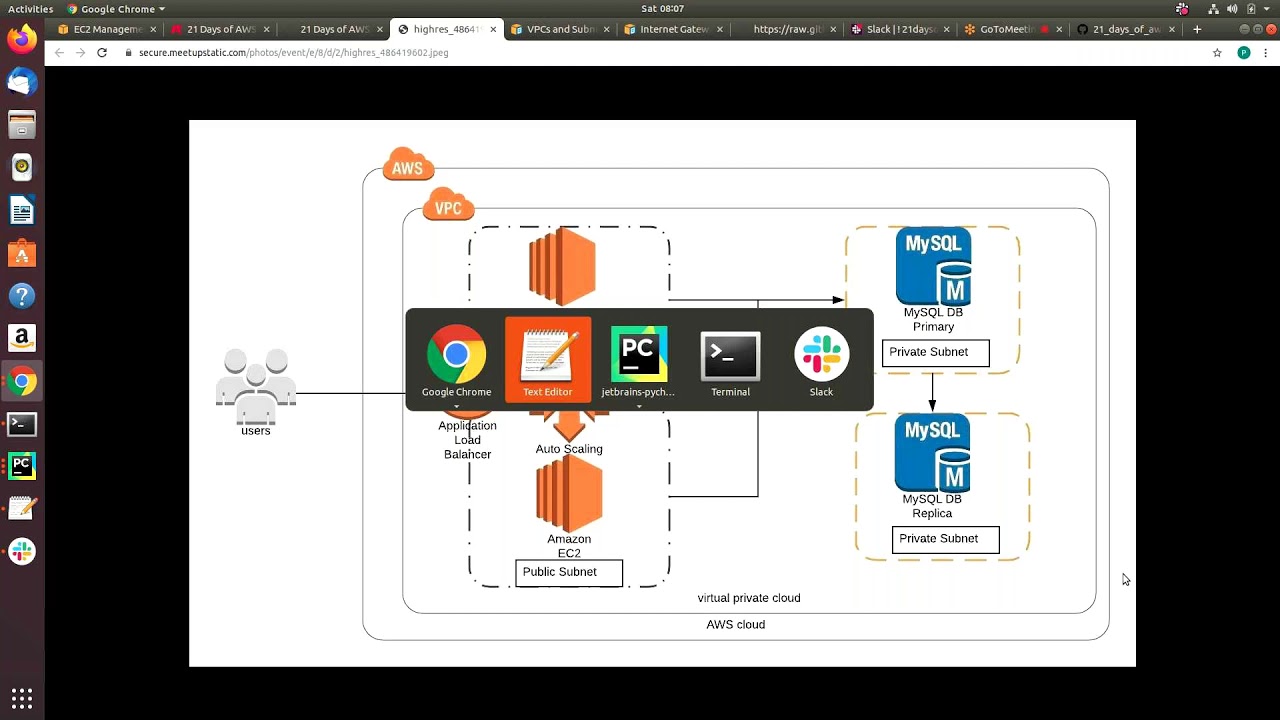This screenshot has height=720, width=1280.
Task: Open the Files manager in the dock
Action: [x=22, y=125]
